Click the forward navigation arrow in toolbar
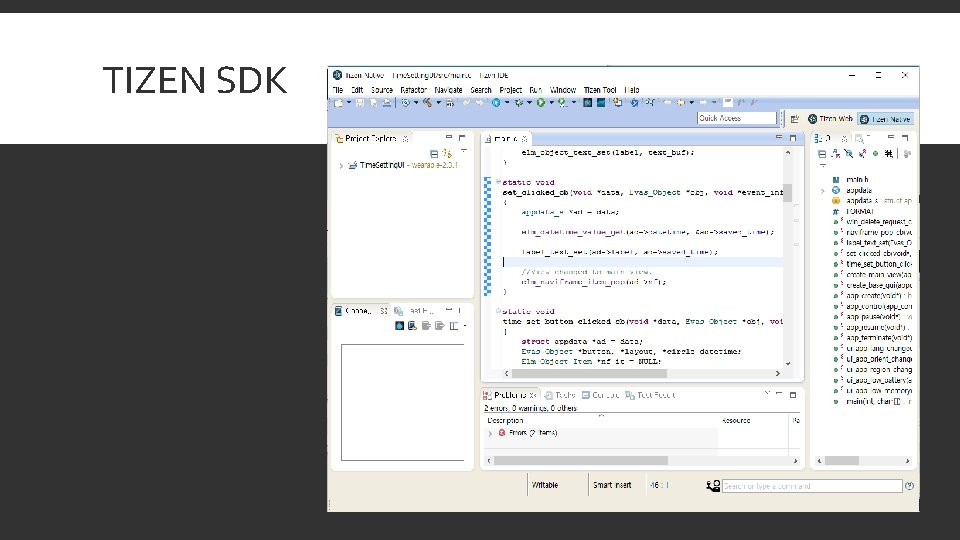 click(x=703, y=103)
